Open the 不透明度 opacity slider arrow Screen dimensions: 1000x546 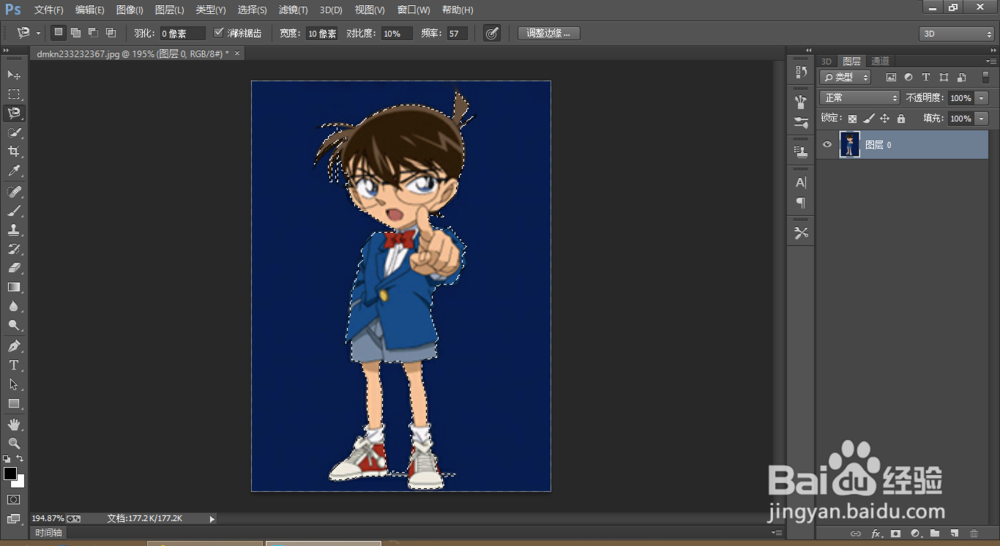(x=982, y=98)
